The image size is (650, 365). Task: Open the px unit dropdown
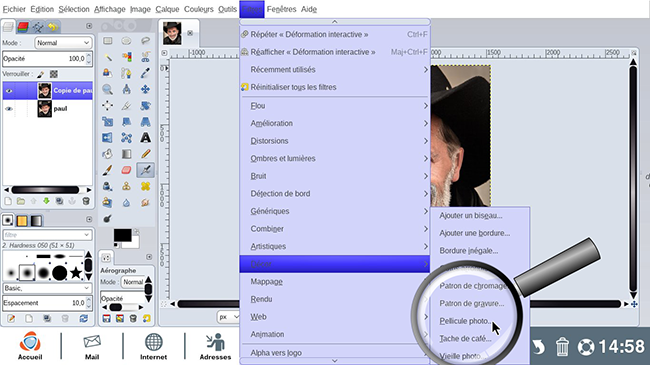(228, 317)
